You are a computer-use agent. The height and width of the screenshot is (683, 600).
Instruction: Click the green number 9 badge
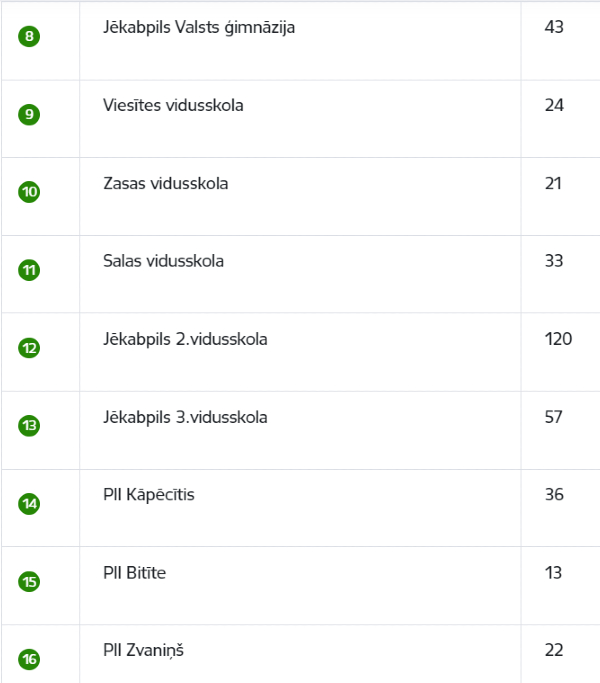pos(29,114)
